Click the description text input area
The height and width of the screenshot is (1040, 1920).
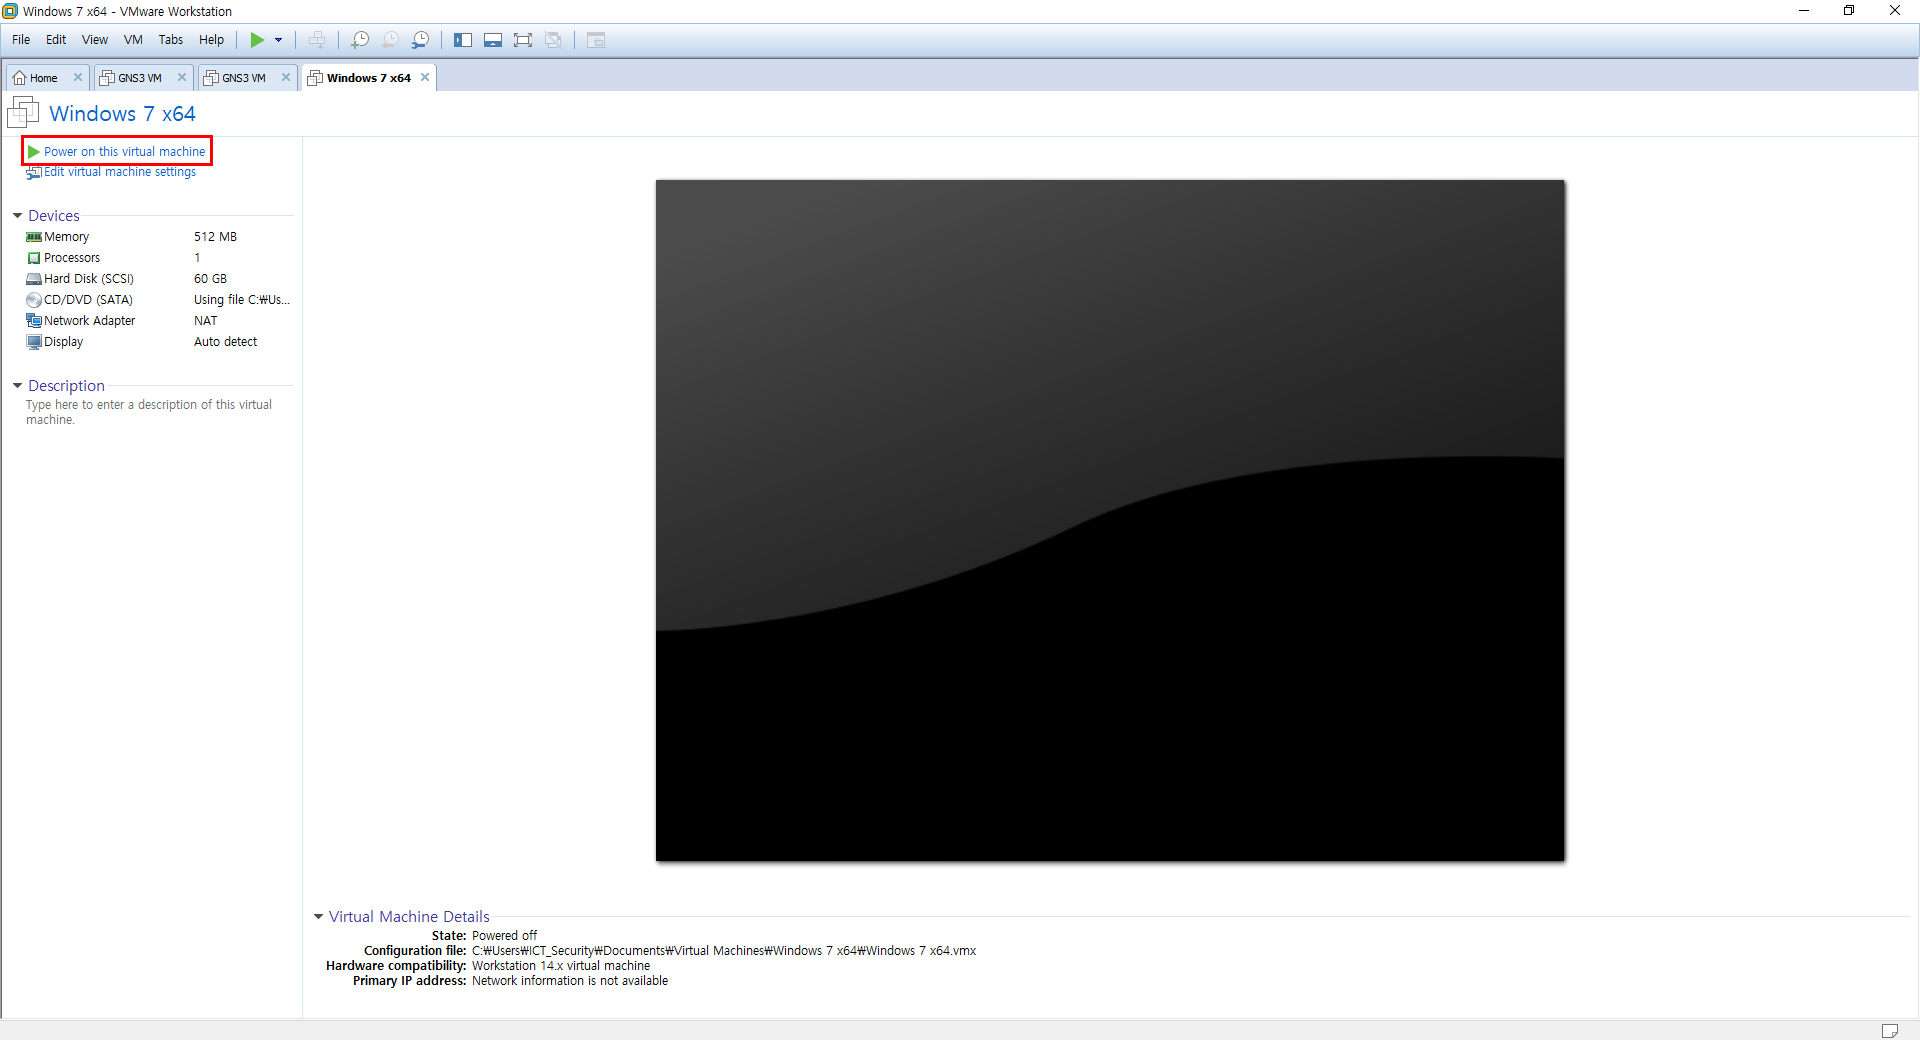click(149, 412)
